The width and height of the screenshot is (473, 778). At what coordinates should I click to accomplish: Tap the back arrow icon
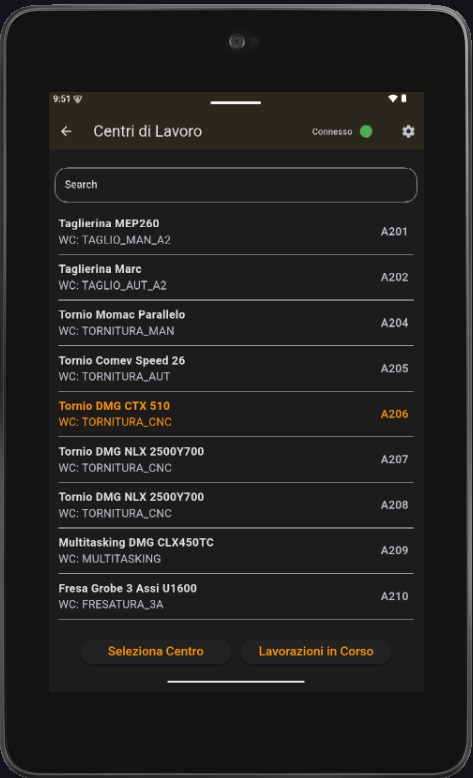click(66, 131)
